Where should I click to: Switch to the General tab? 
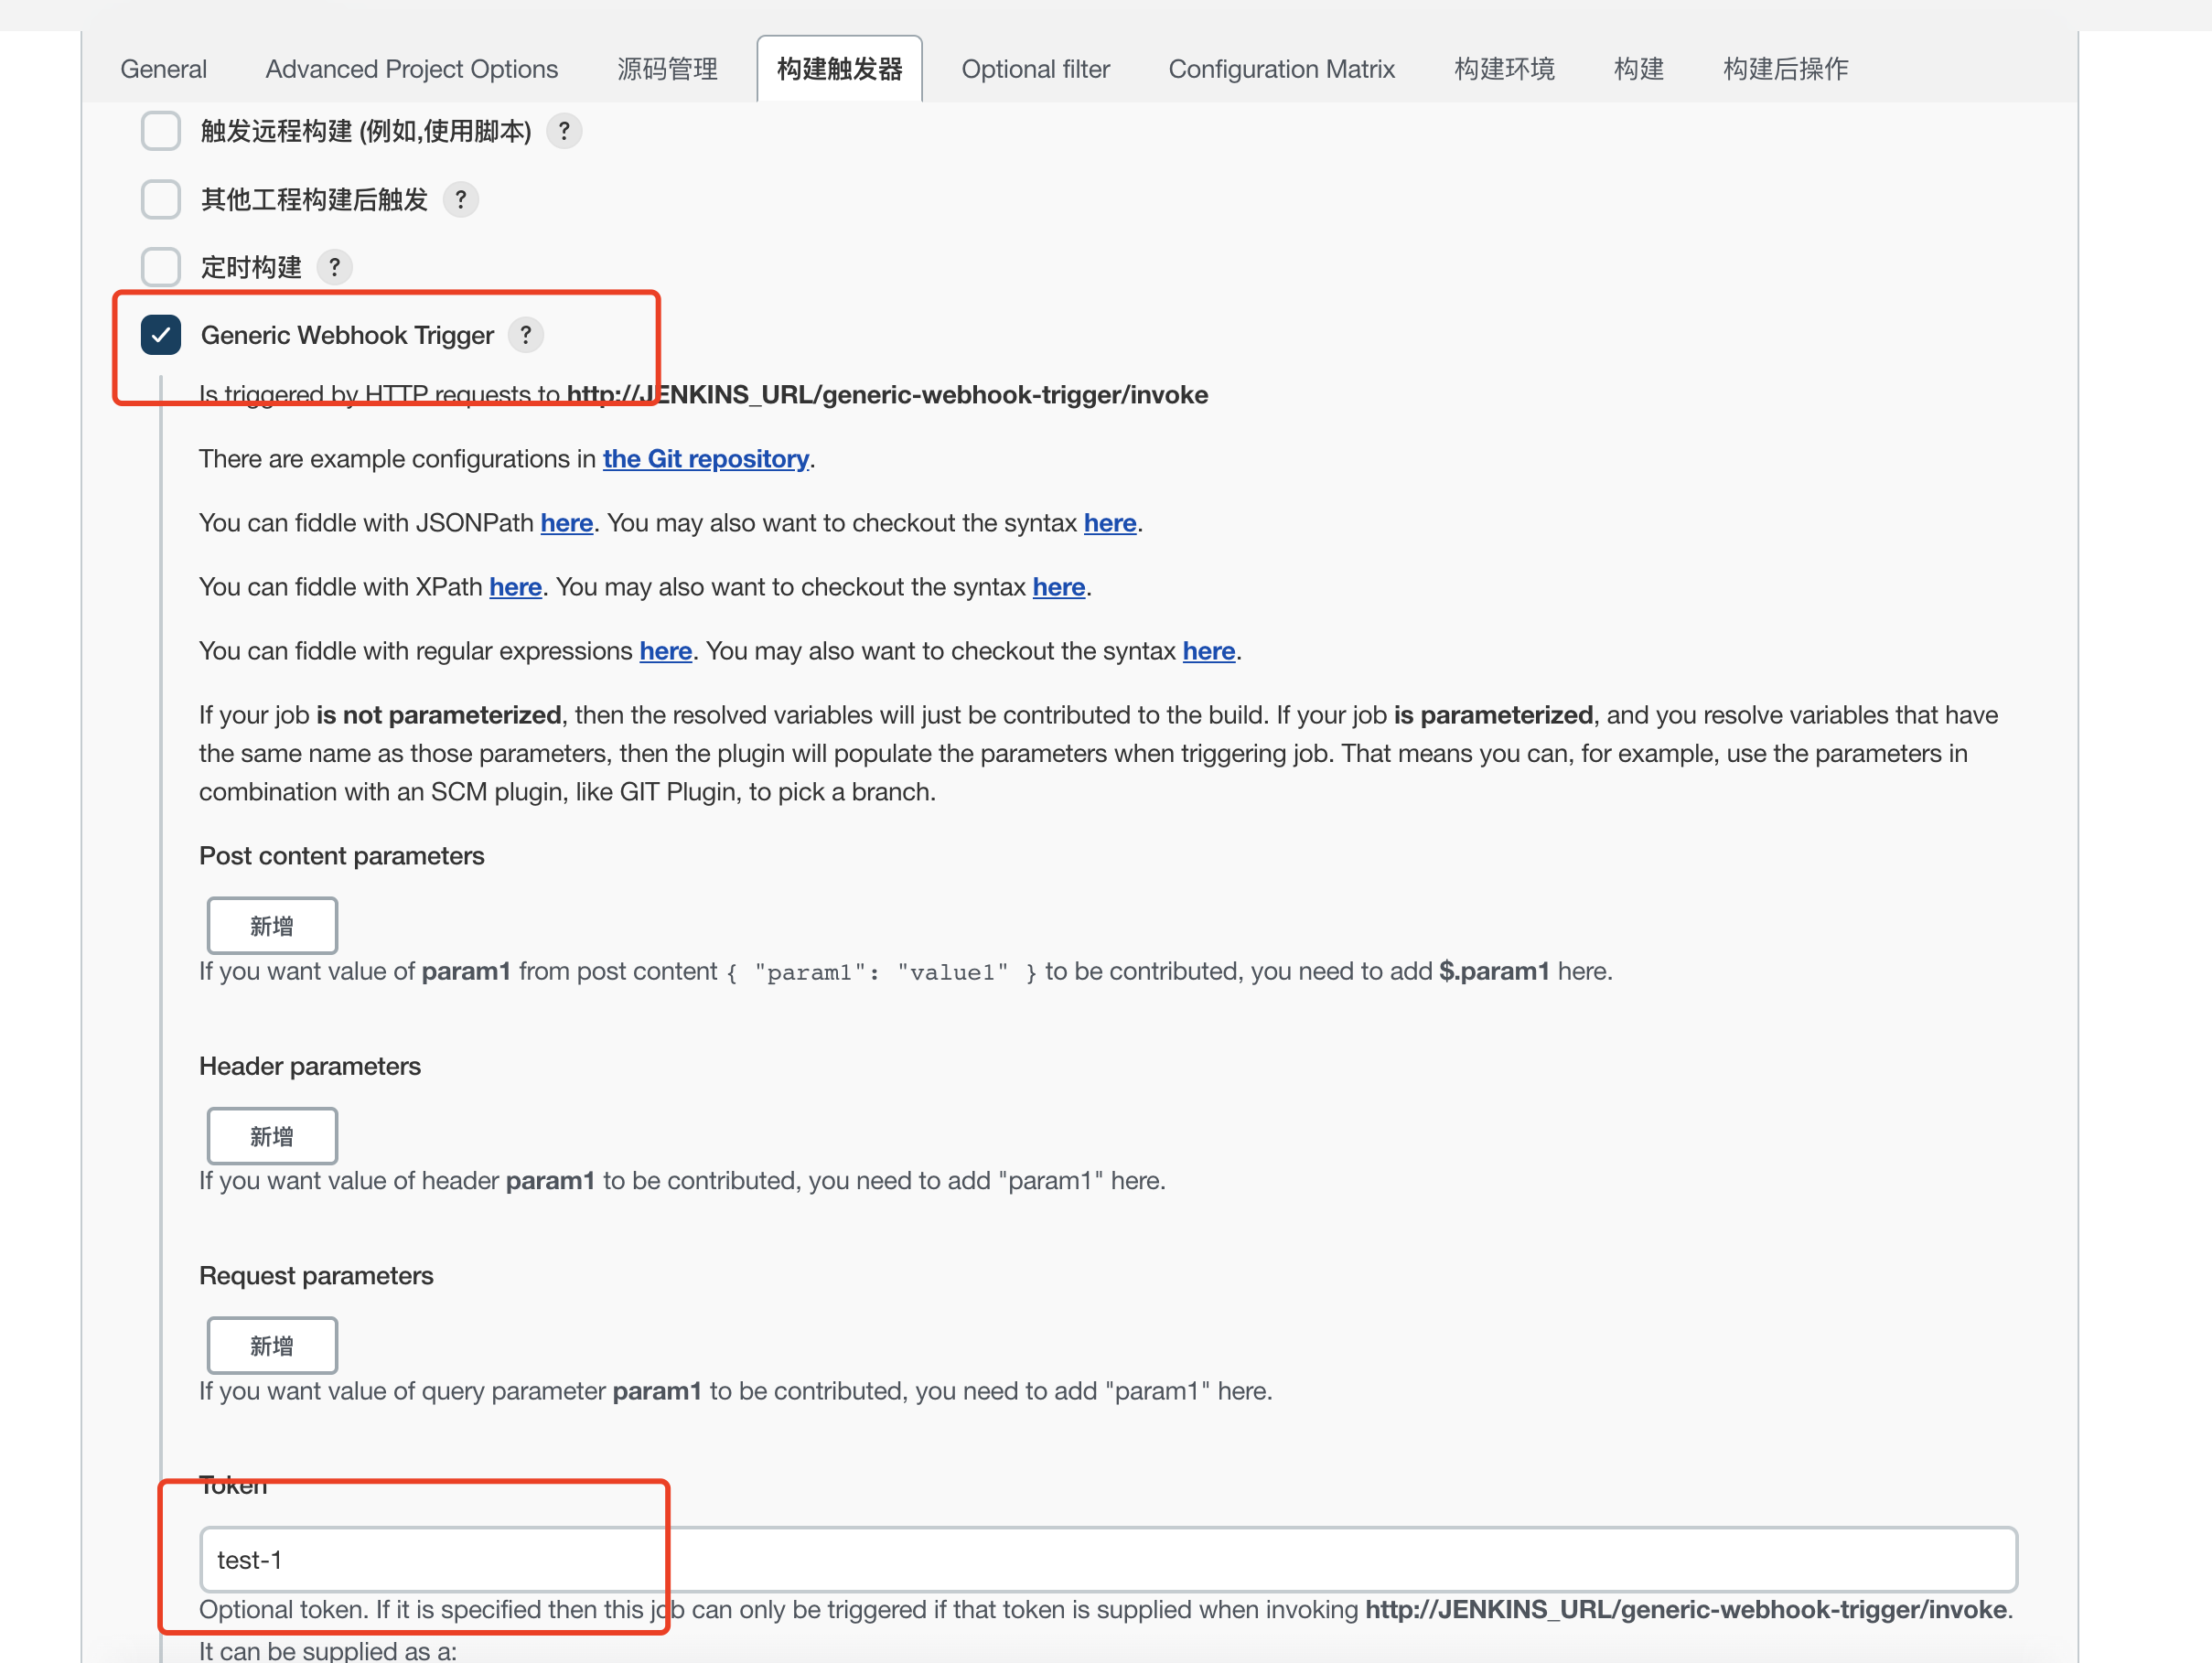pyautogui.click(x=163, y=69)
